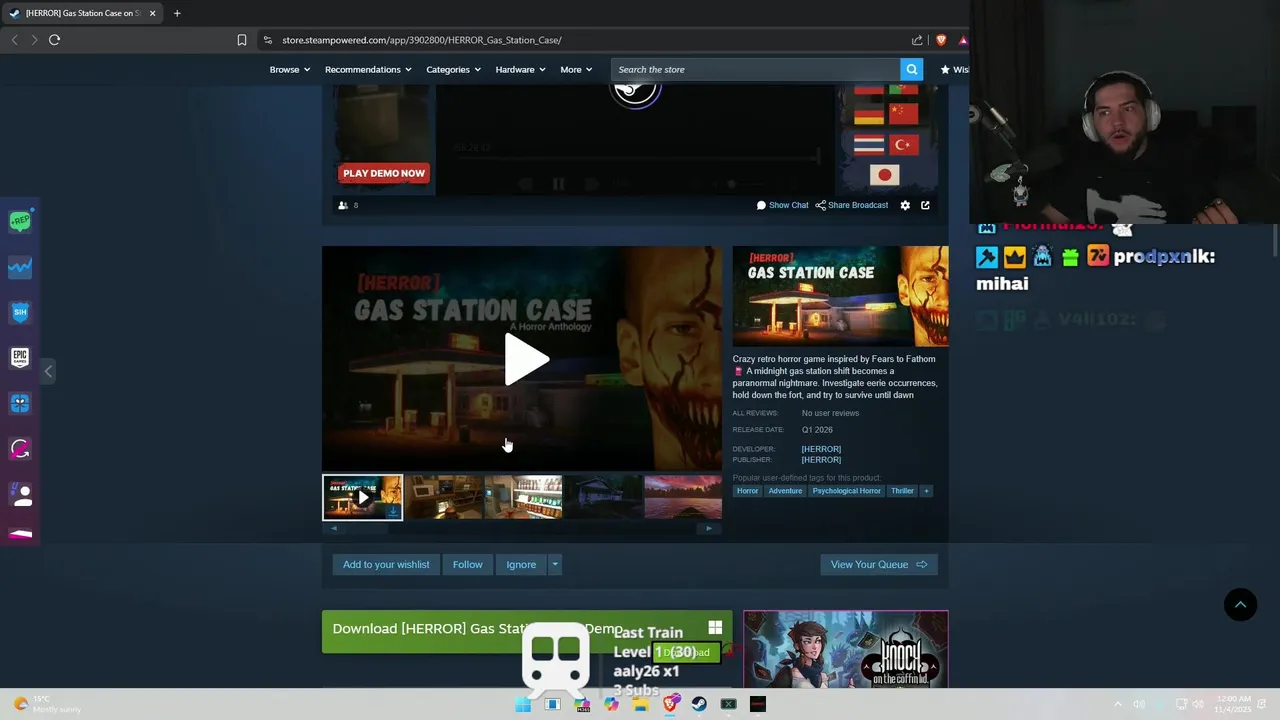
Task: Pause the broadcast video
Action: pyautogui.click(x=558, y=184)
